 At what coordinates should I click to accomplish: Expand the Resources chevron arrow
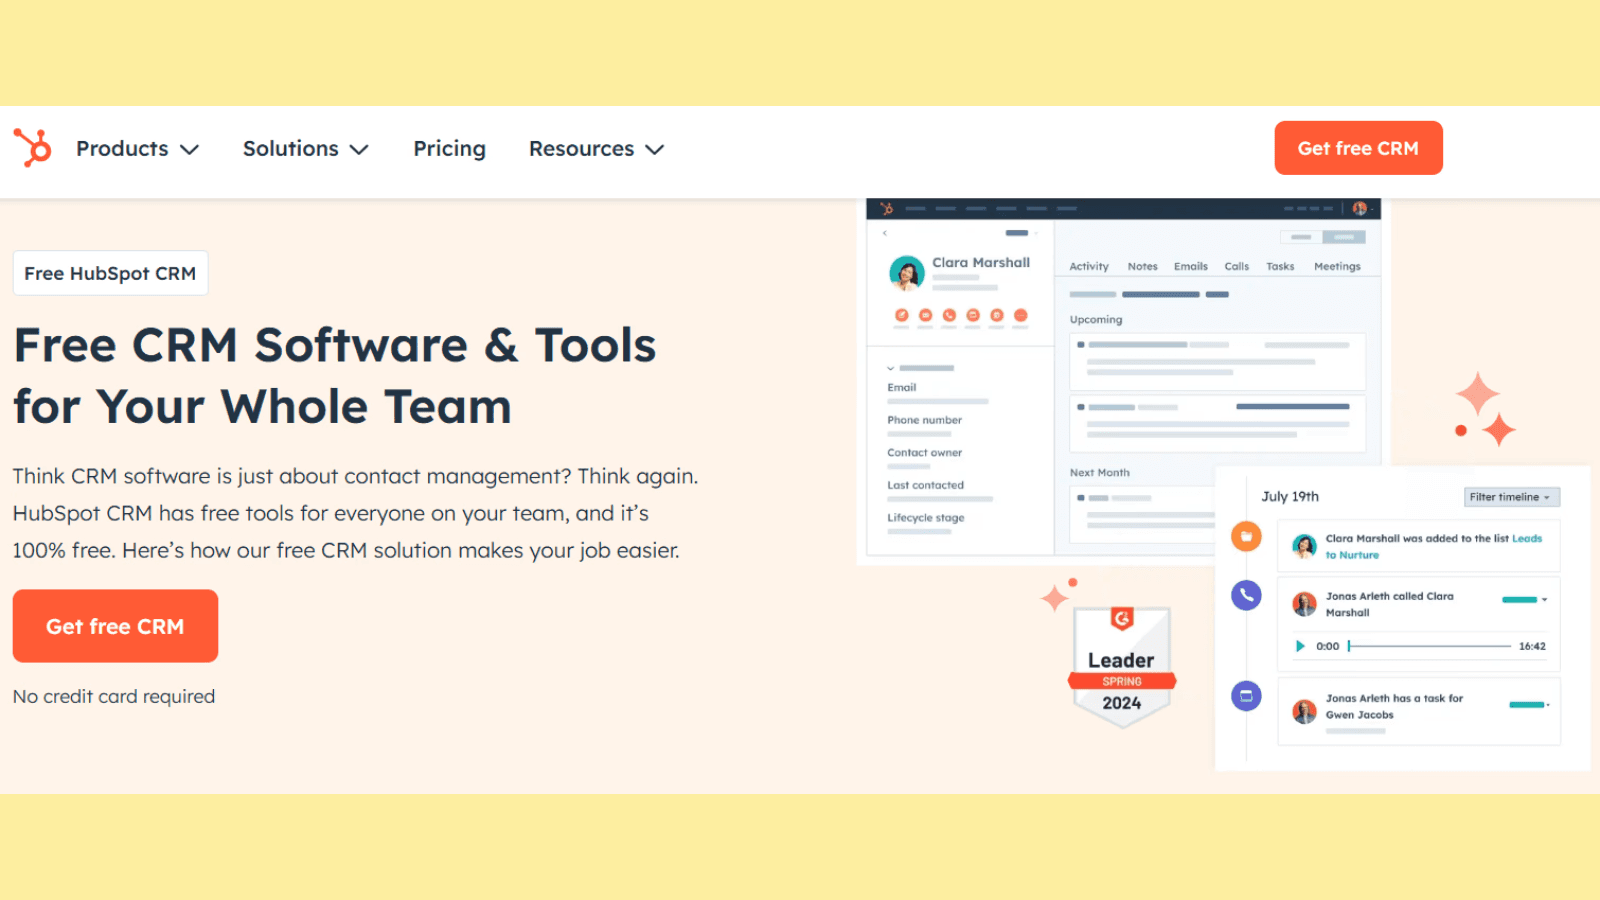(x=655, y=150)
